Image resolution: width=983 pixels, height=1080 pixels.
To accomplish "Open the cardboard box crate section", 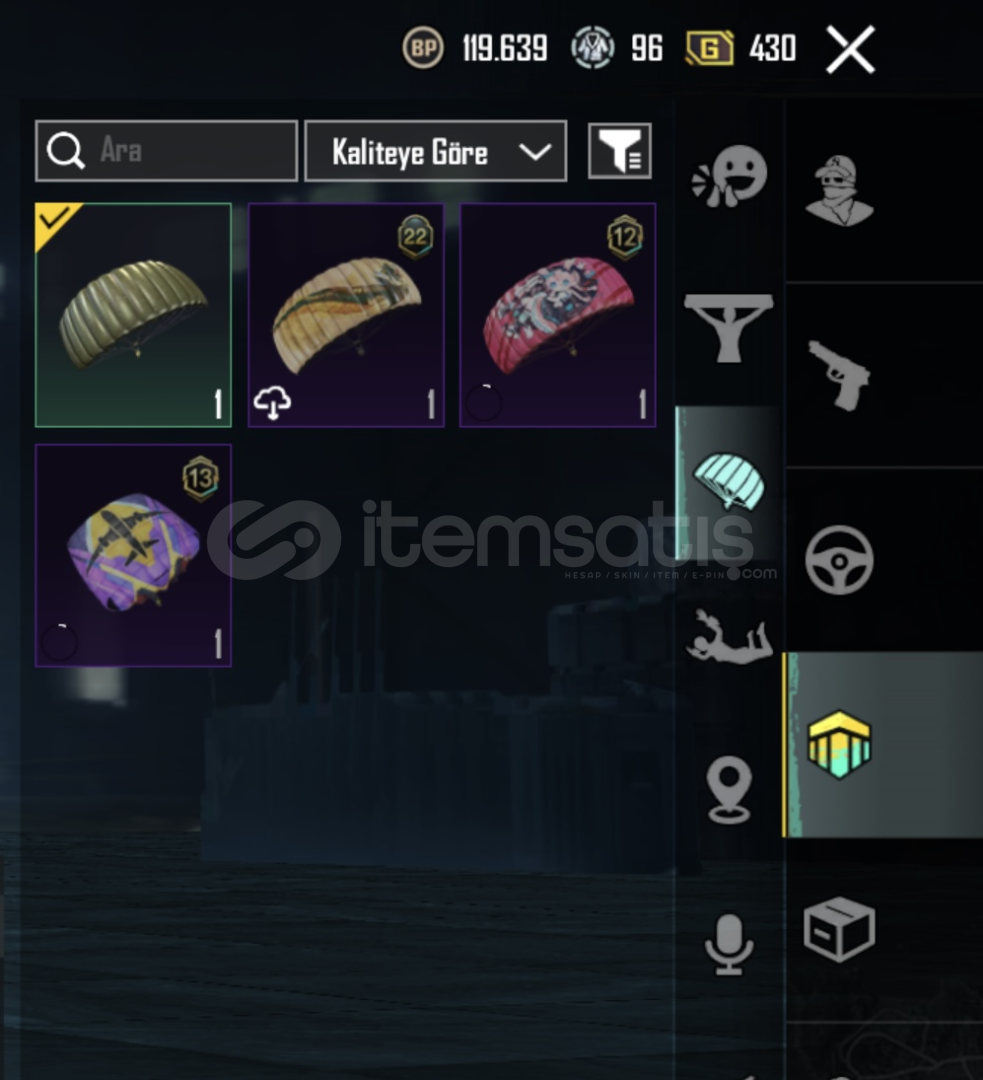I will click(839, 929).
